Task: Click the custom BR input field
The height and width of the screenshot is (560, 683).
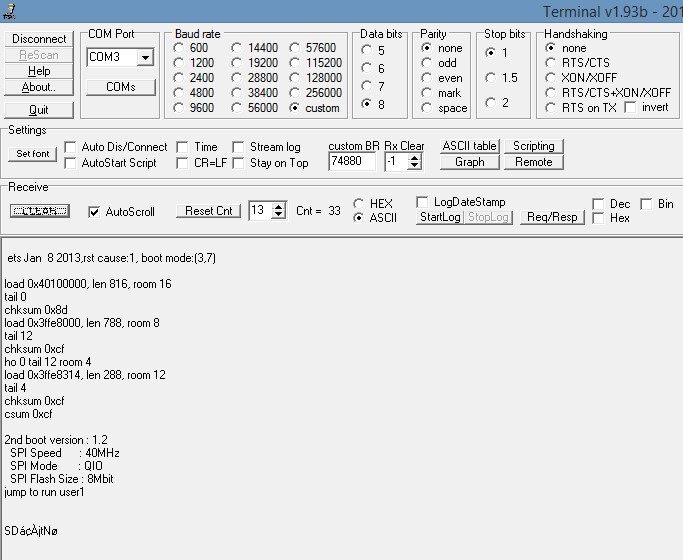Action: coord(352,162)
